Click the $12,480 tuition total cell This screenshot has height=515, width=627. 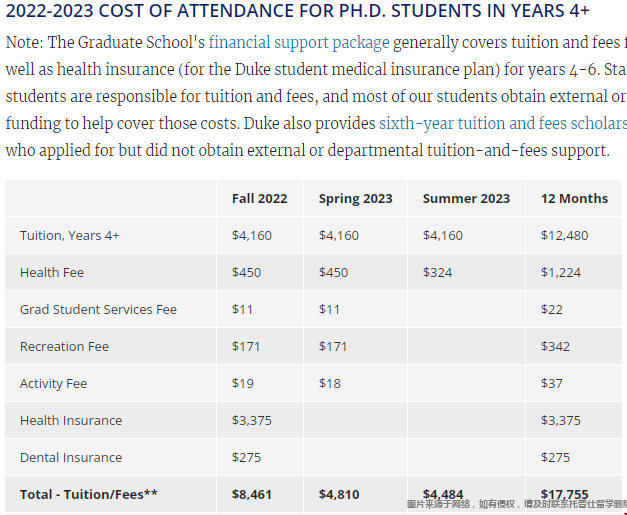[x=565, y=235]
